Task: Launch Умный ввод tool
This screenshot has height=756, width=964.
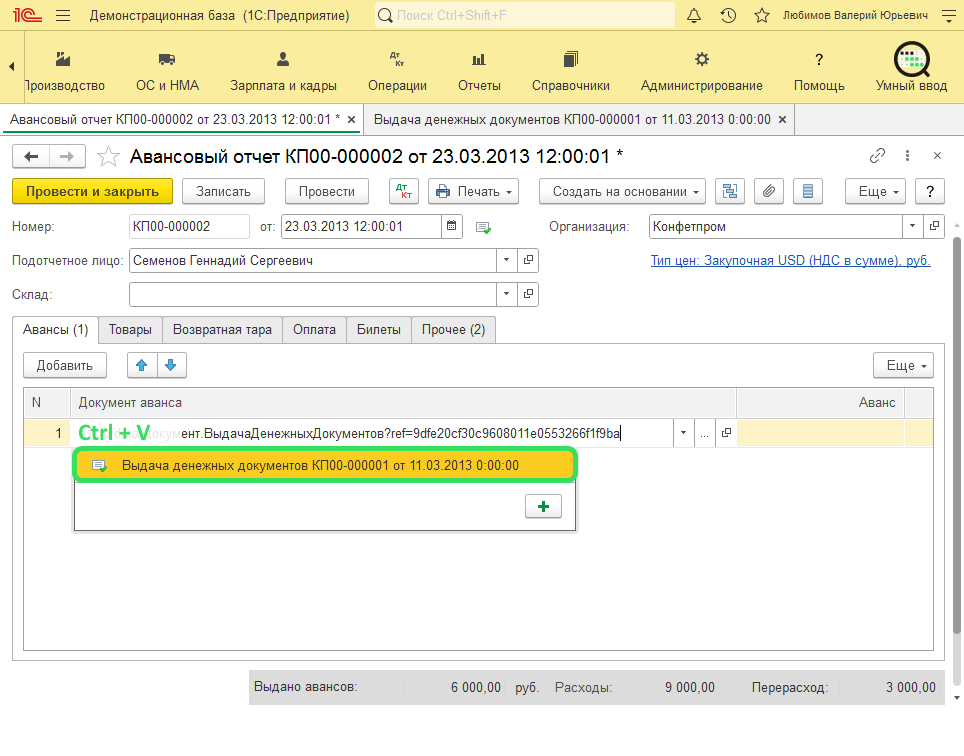Action: (911, 68)
